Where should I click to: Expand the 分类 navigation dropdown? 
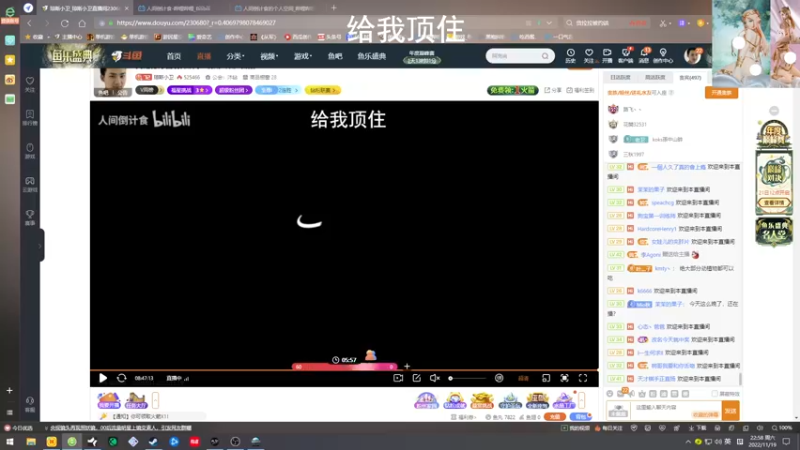pyautogui.click(x=235, y=56)
